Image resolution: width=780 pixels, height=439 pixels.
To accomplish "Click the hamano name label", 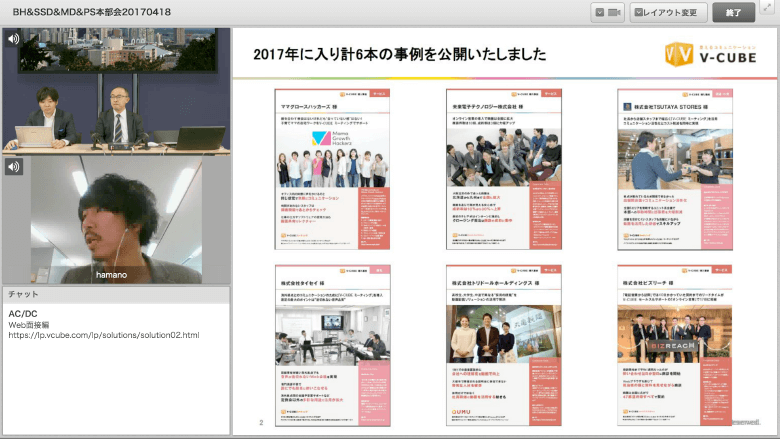I will coord(111,275).
